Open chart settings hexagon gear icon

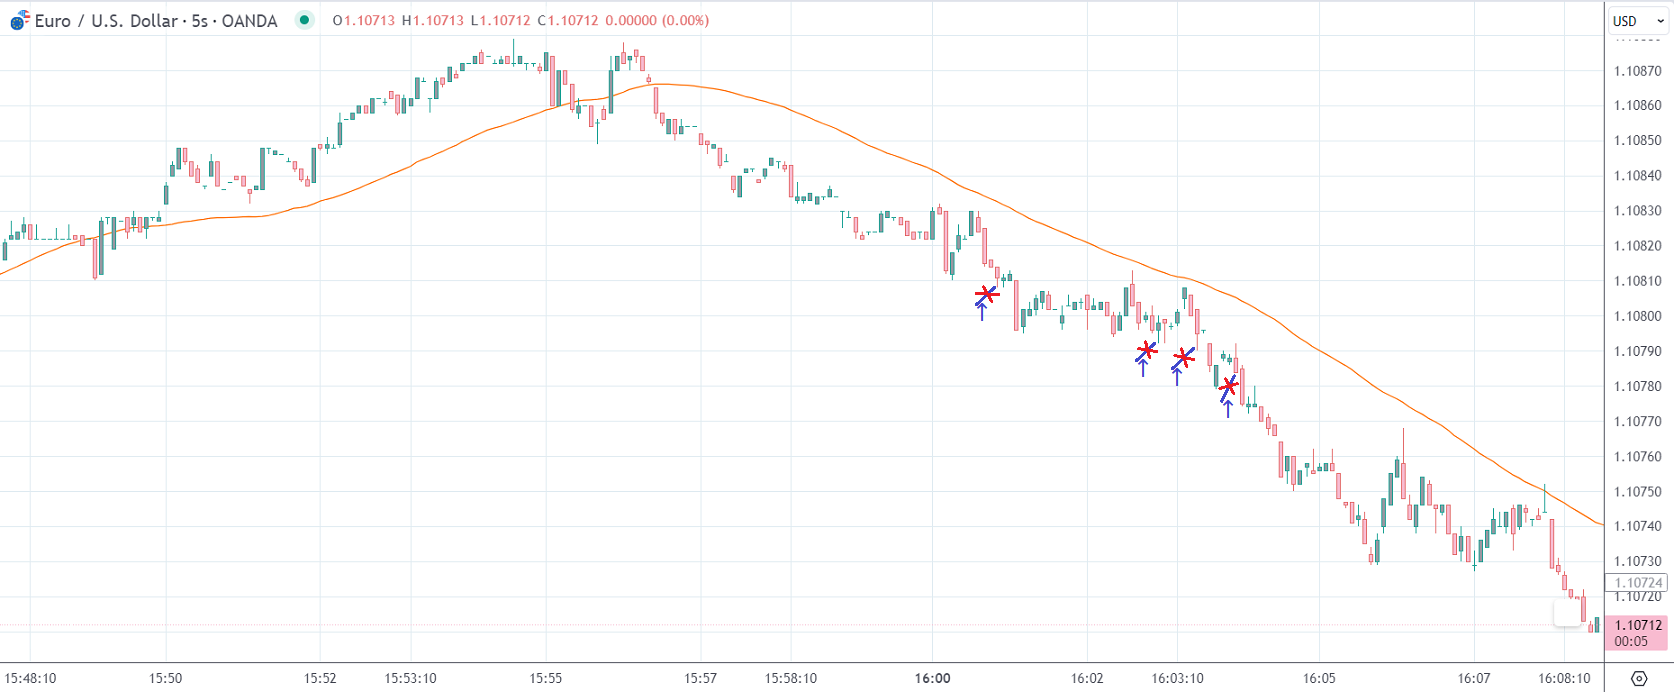click(1639, 678)
